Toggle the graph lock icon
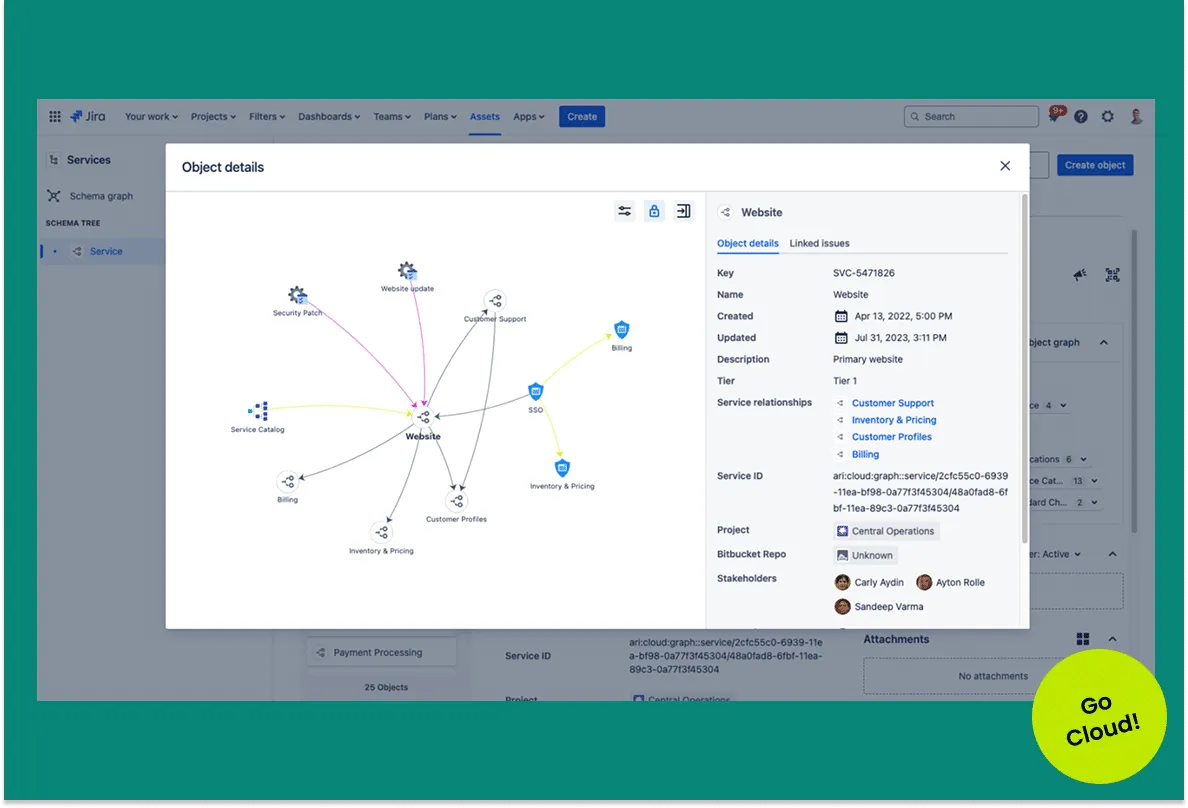Screen dimensions: 1188x808 pos(654,211)
